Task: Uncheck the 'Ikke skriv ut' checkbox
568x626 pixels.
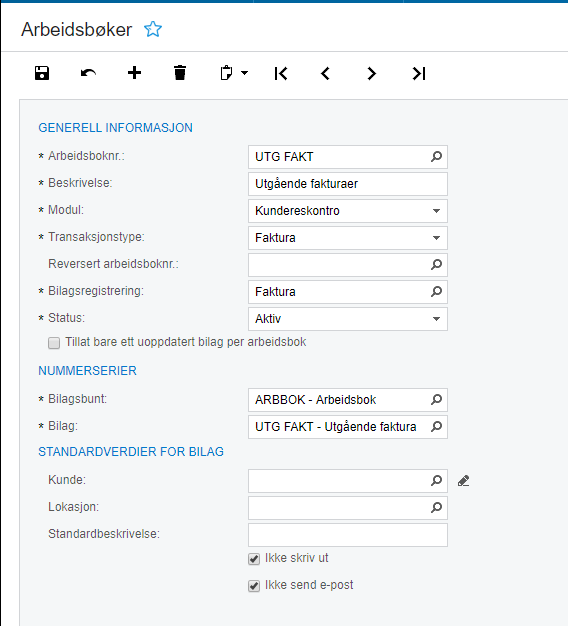Action: pyautogui.click(x=254, y=559)
